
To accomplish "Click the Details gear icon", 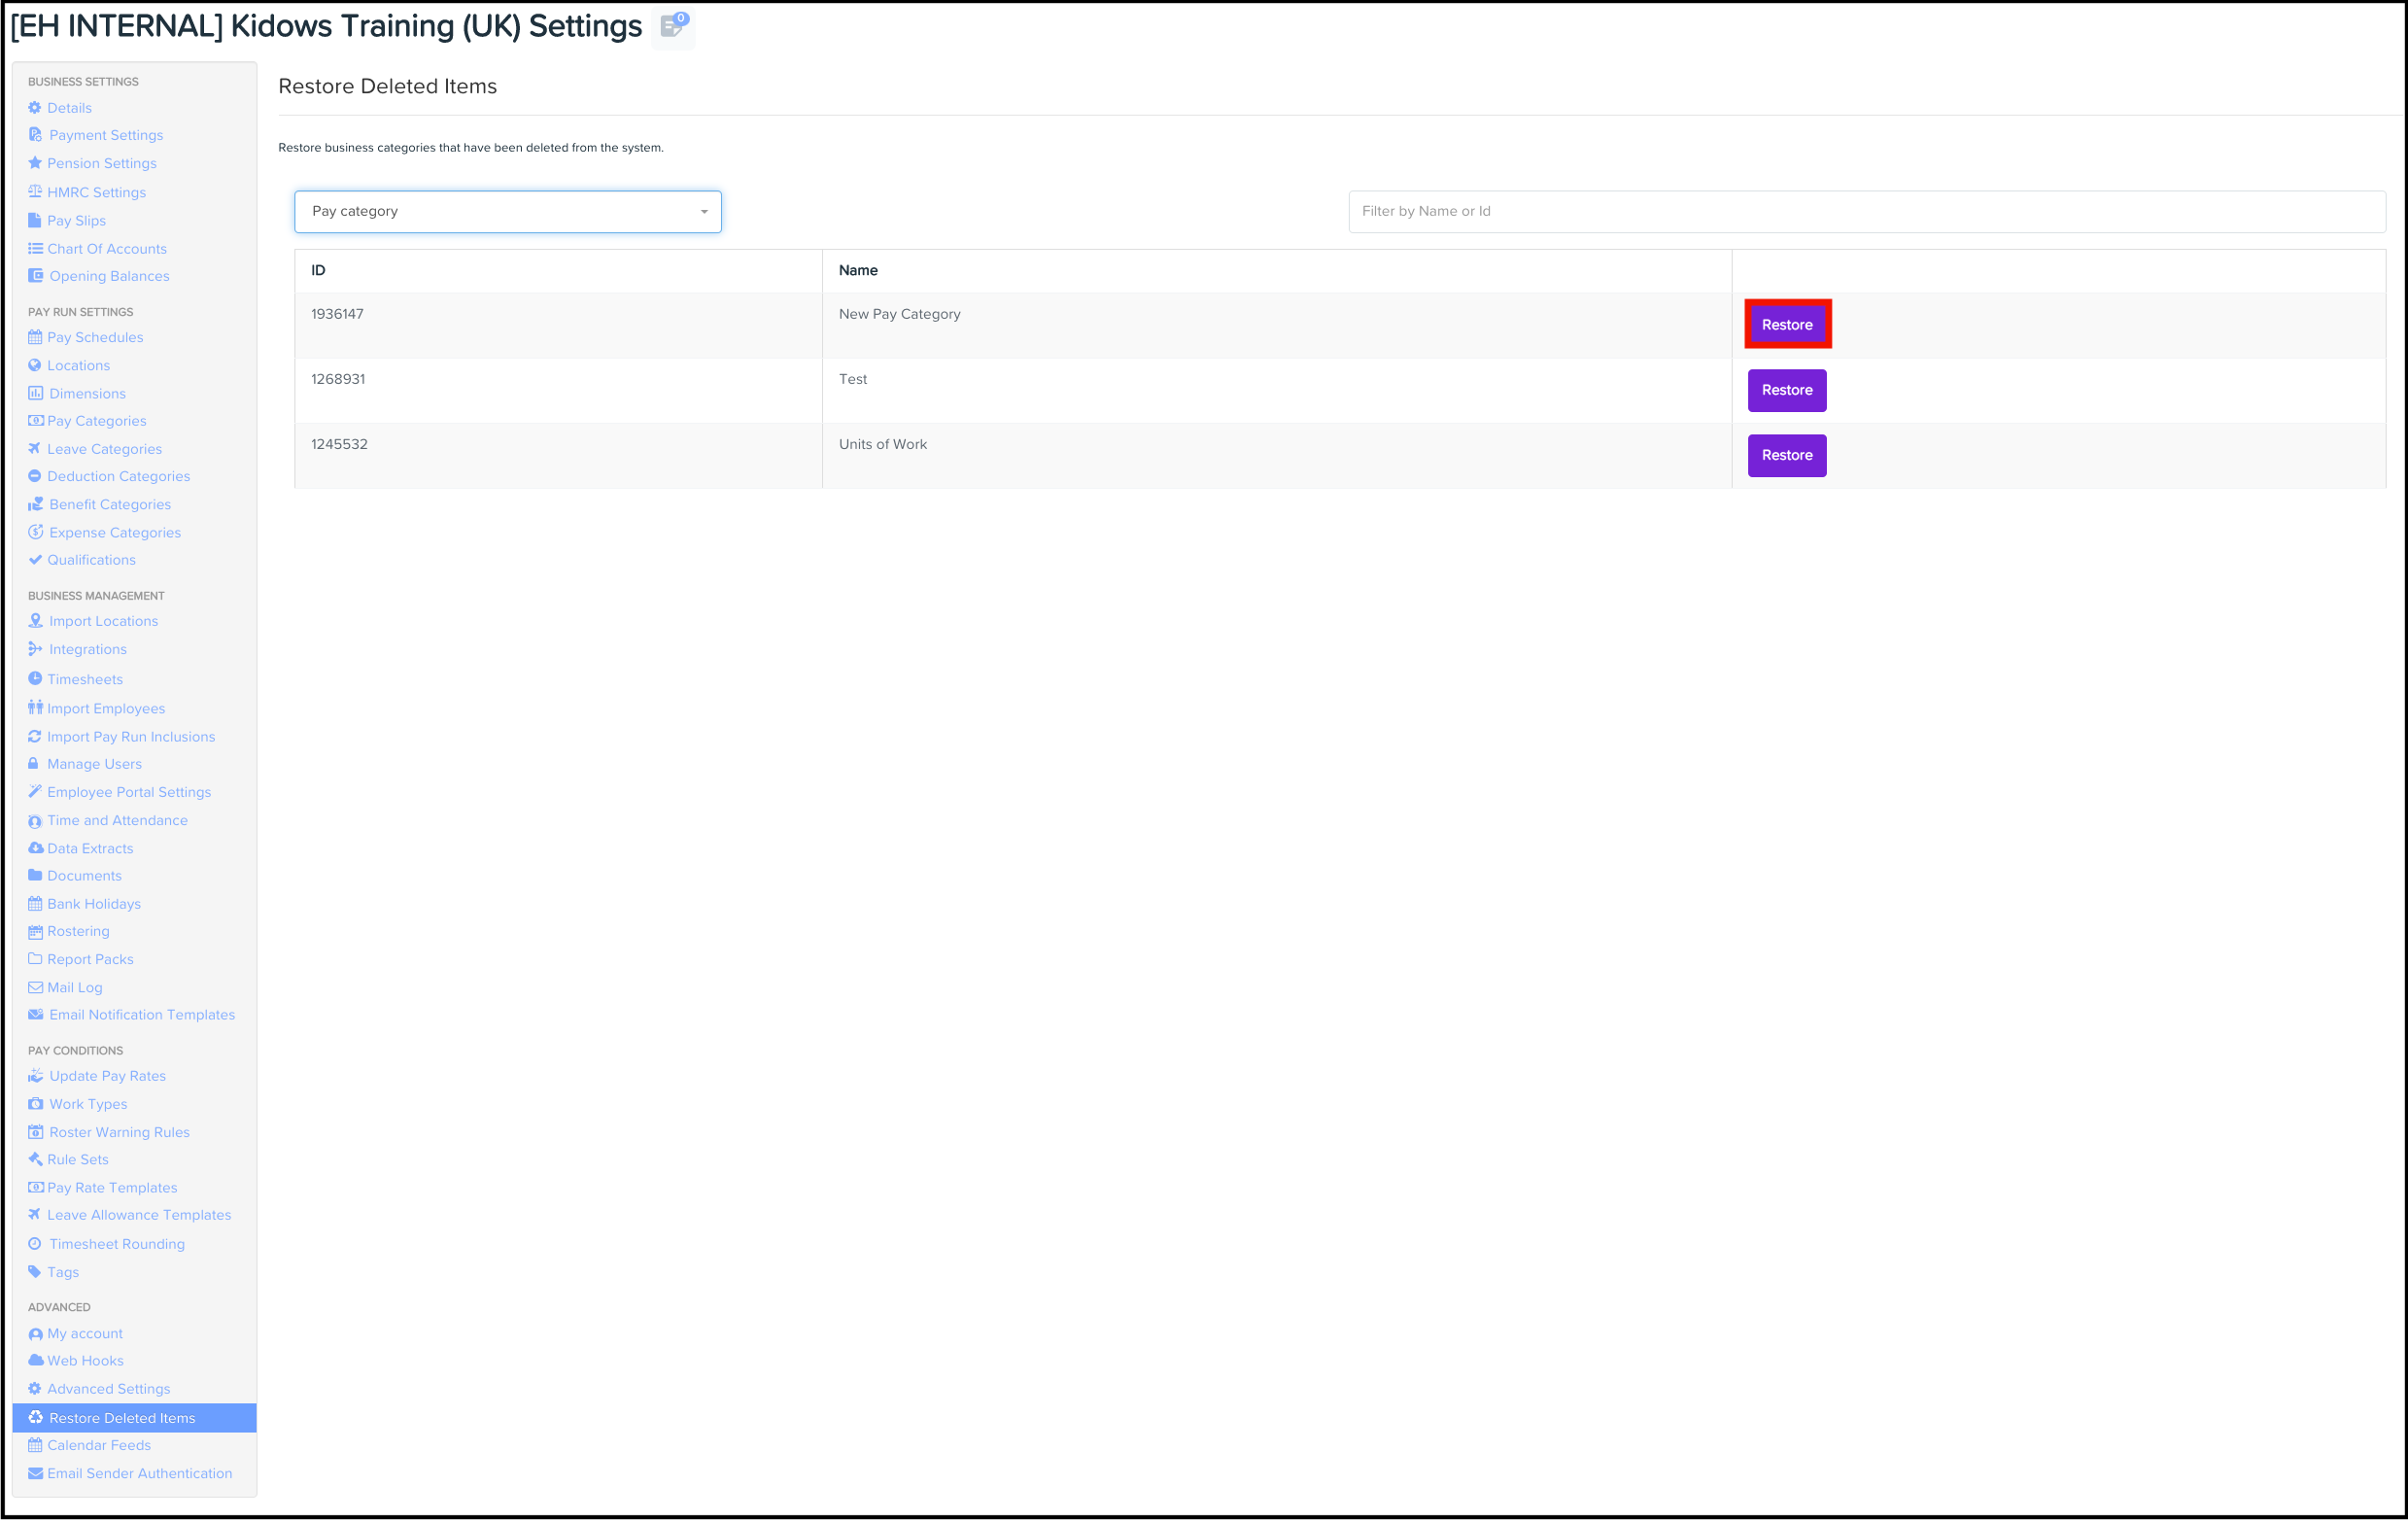I will point(35,108).
